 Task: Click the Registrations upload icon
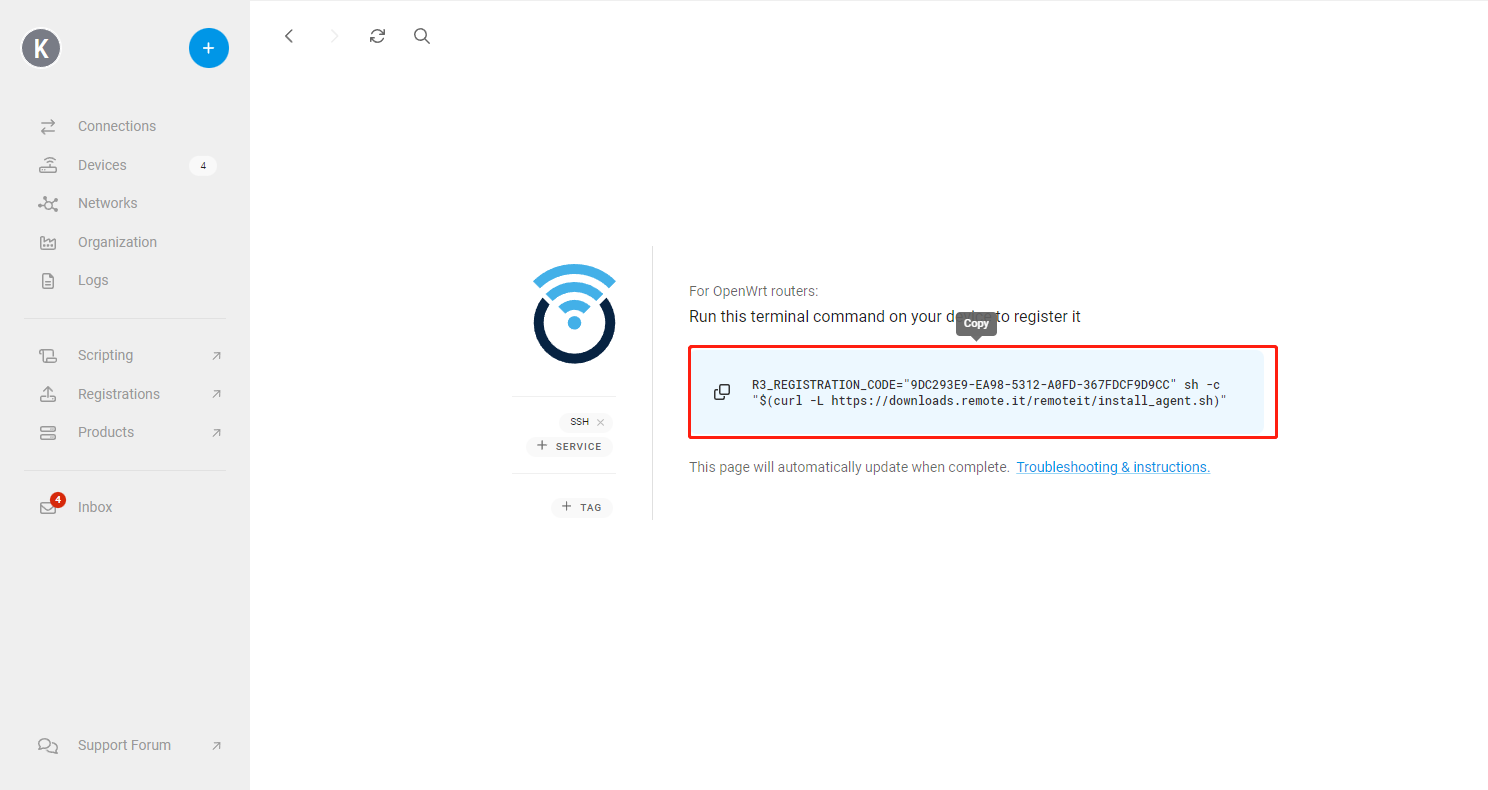pos(48,394)
